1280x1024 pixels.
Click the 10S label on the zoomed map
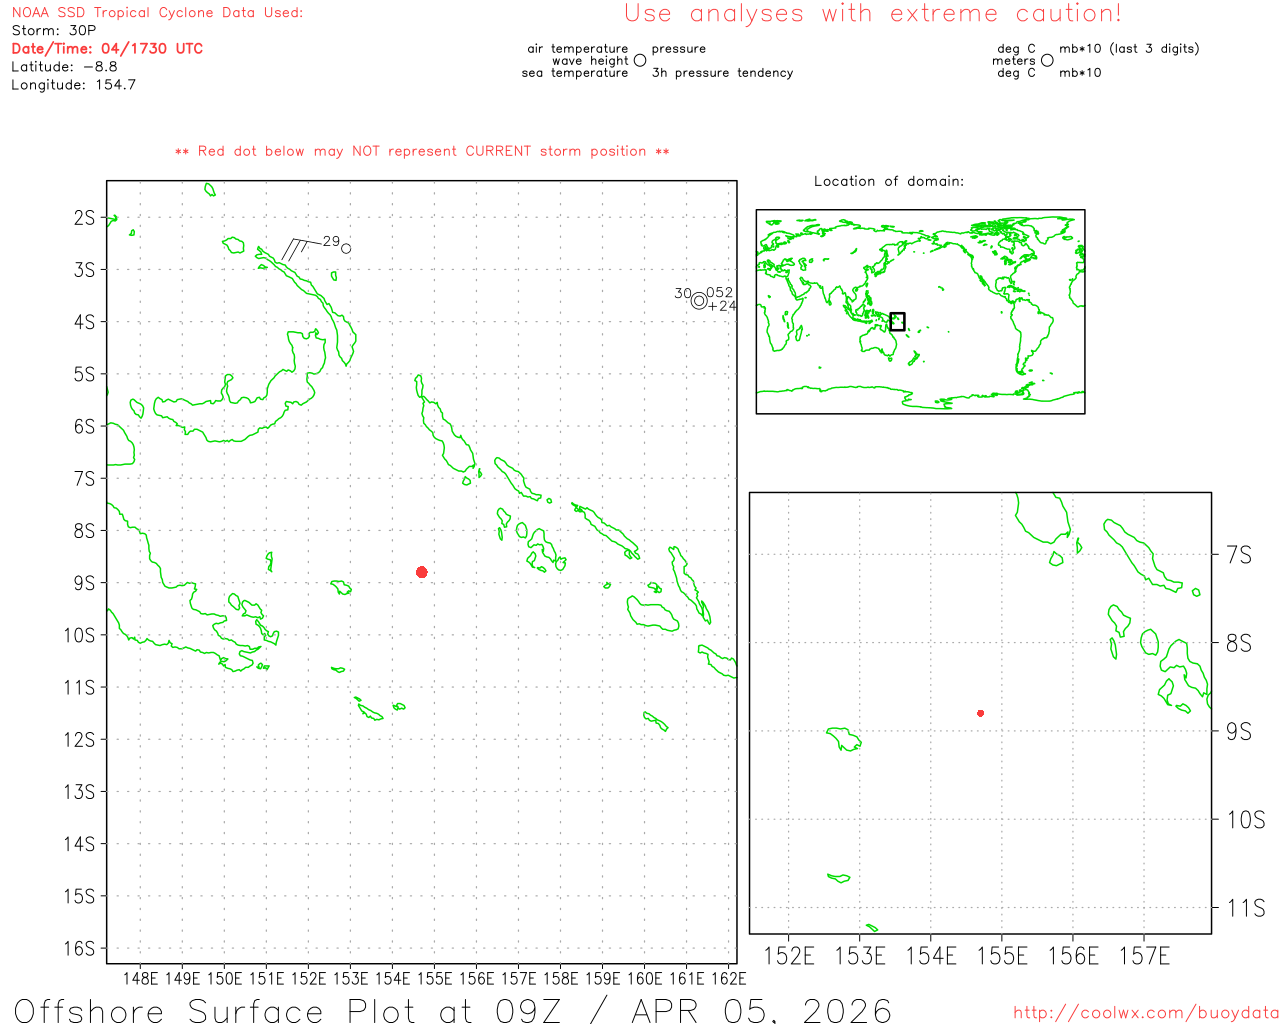[x=1245, y=820]
